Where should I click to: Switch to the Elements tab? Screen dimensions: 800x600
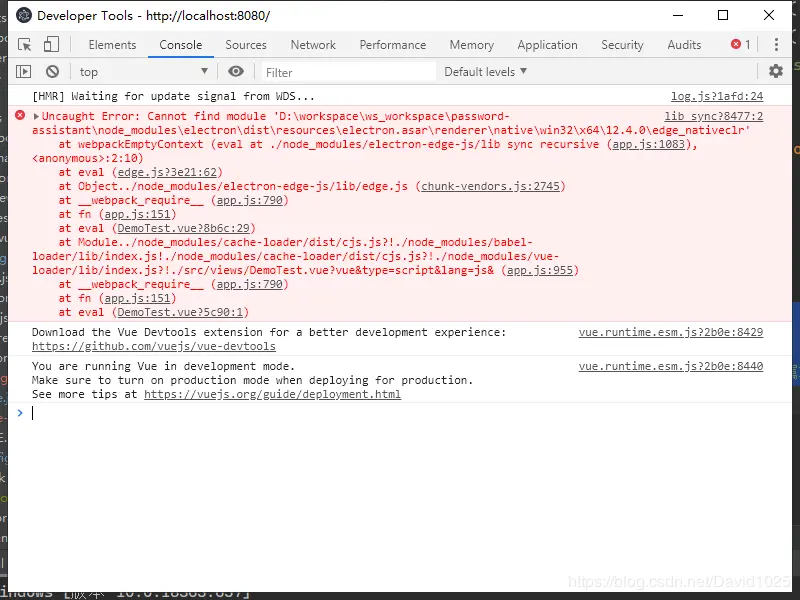pyautogui.click(x=112, y=45)
